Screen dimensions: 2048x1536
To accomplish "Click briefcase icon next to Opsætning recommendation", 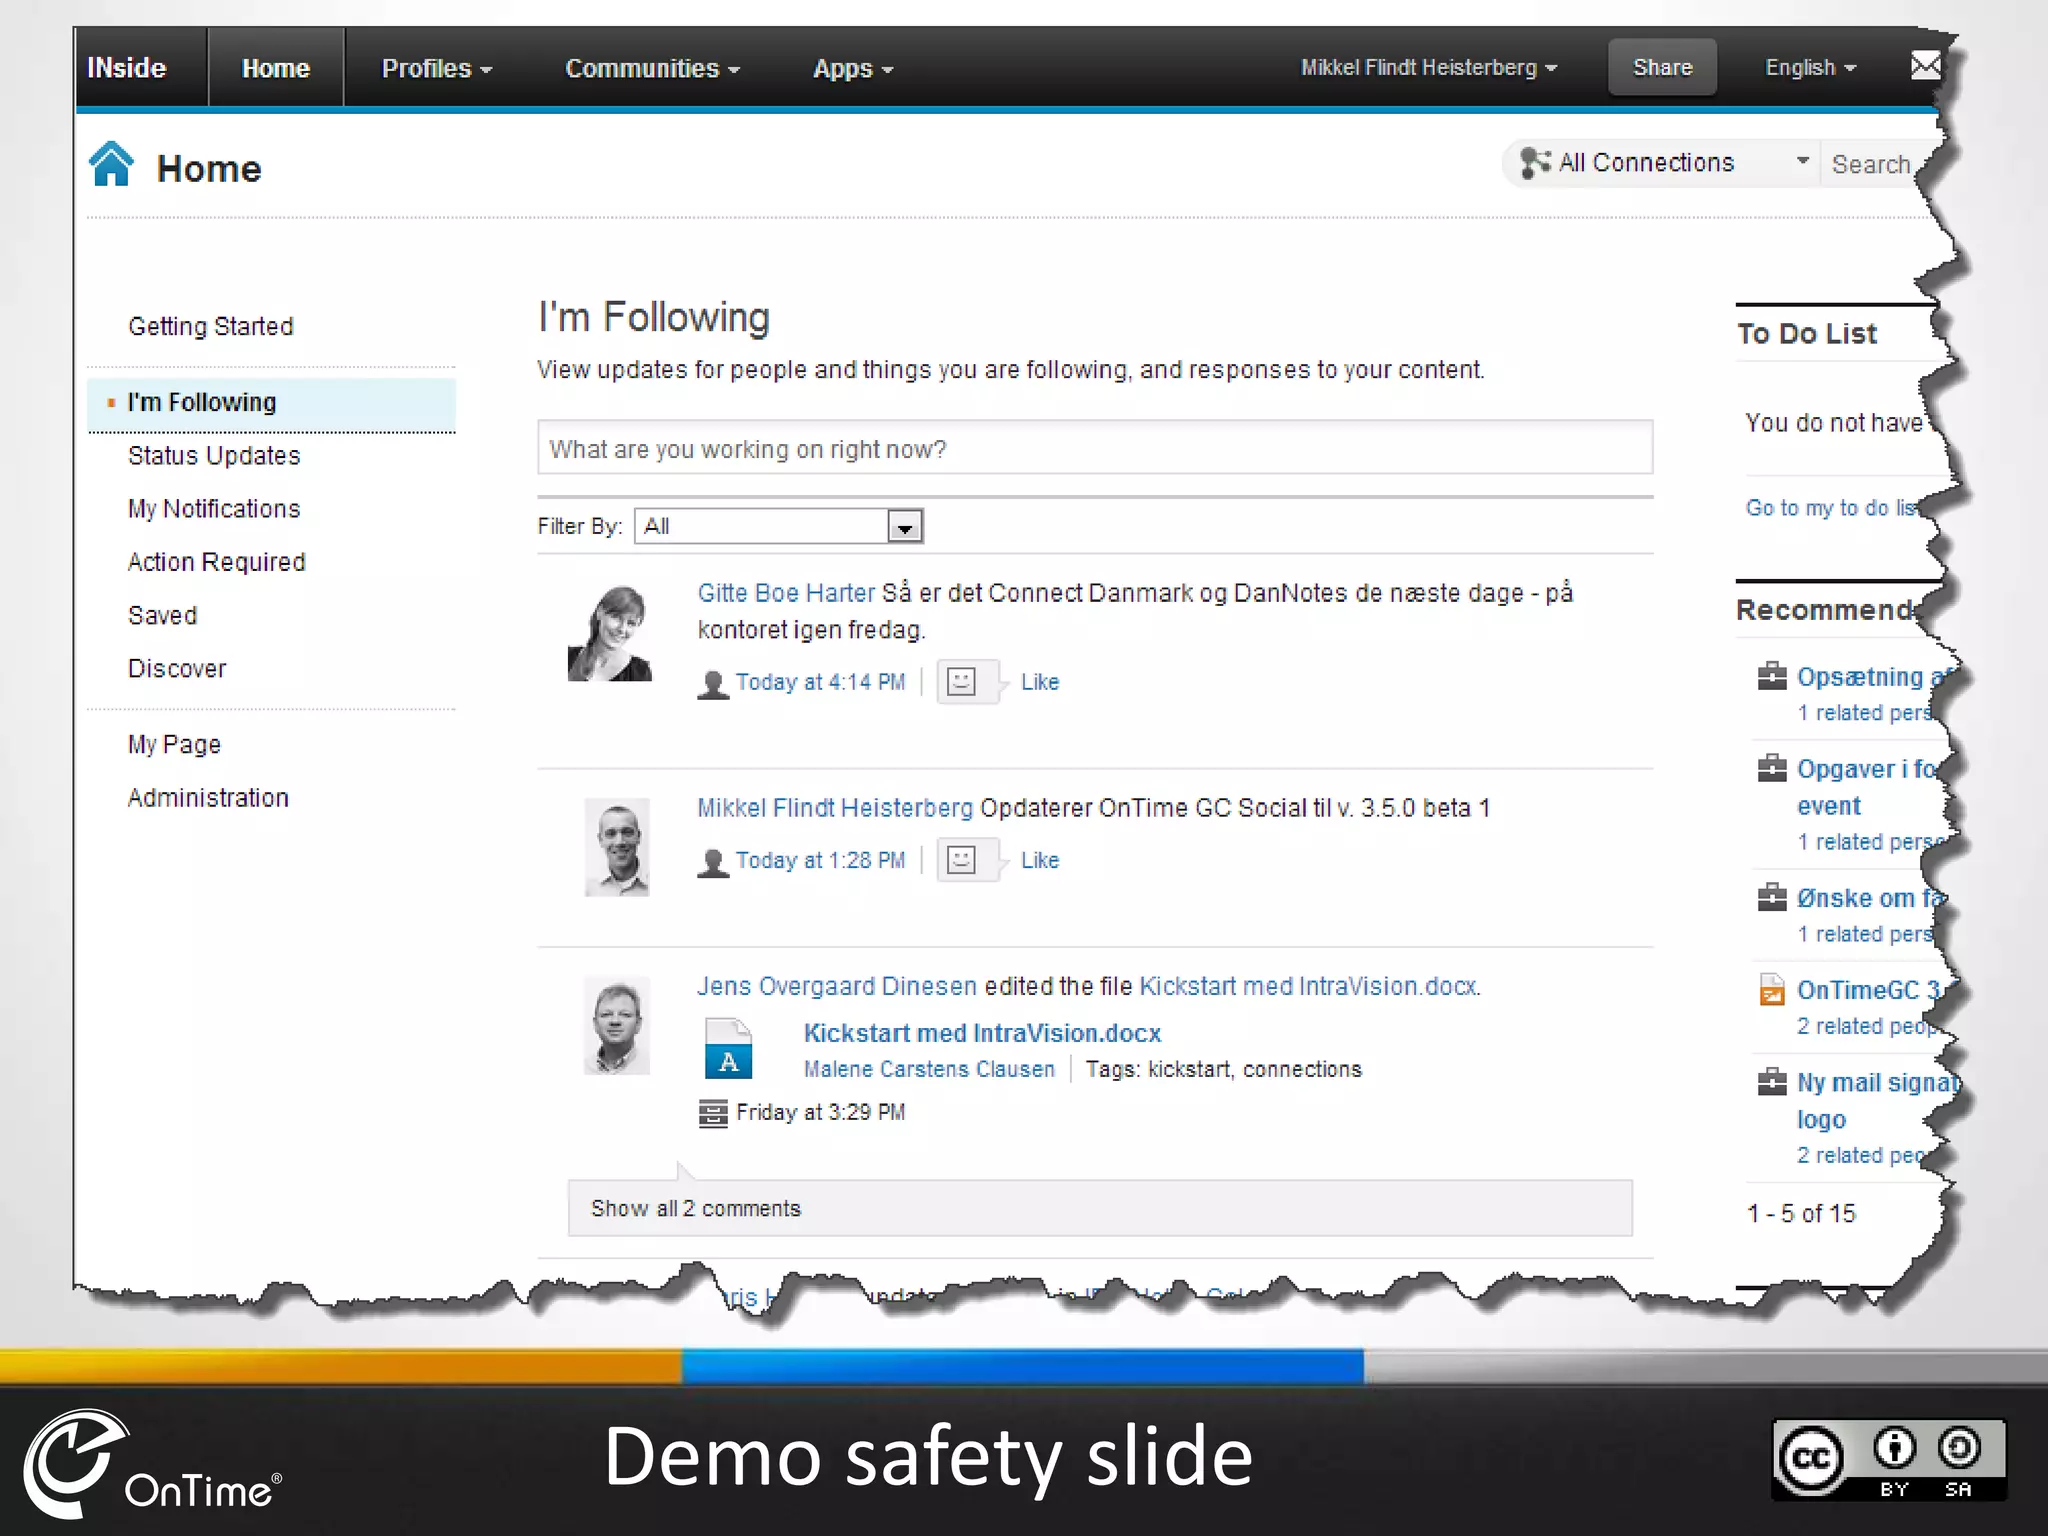I will 1772,677.
